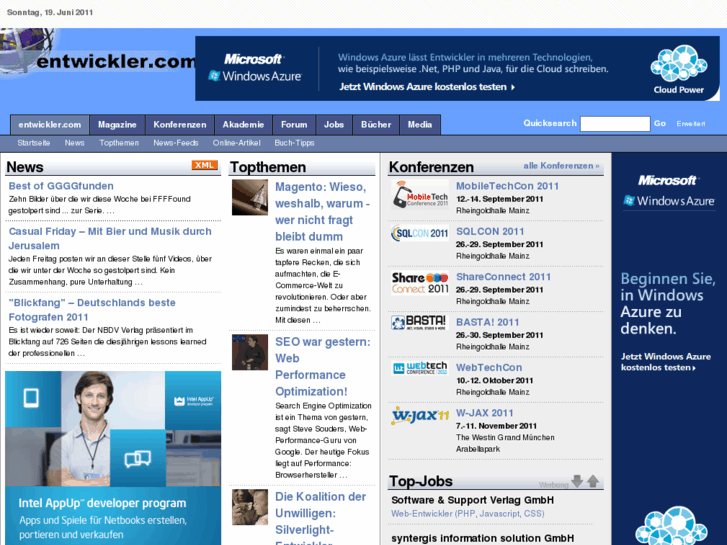The width and height of the screenshot is (727, 545).
Task: Open the Bücher tab
Action: [x=376, y=125]
